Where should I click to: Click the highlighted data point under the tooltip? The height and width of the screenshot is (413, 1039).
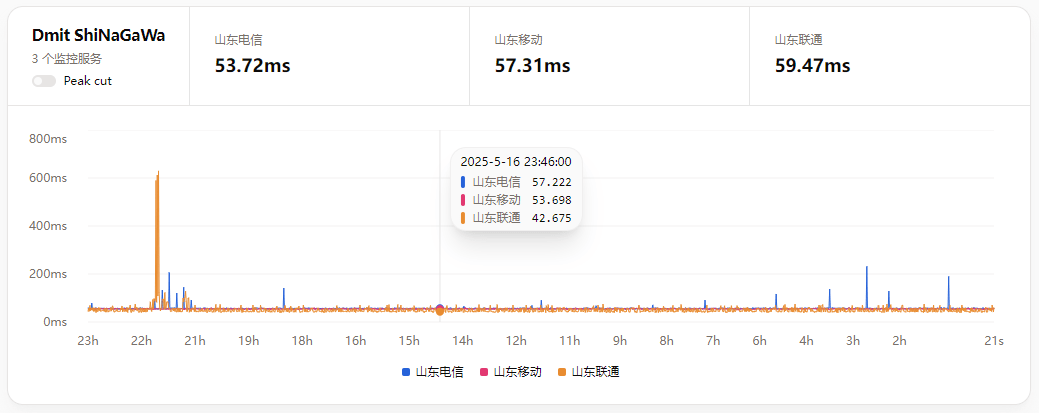(440, 310)
